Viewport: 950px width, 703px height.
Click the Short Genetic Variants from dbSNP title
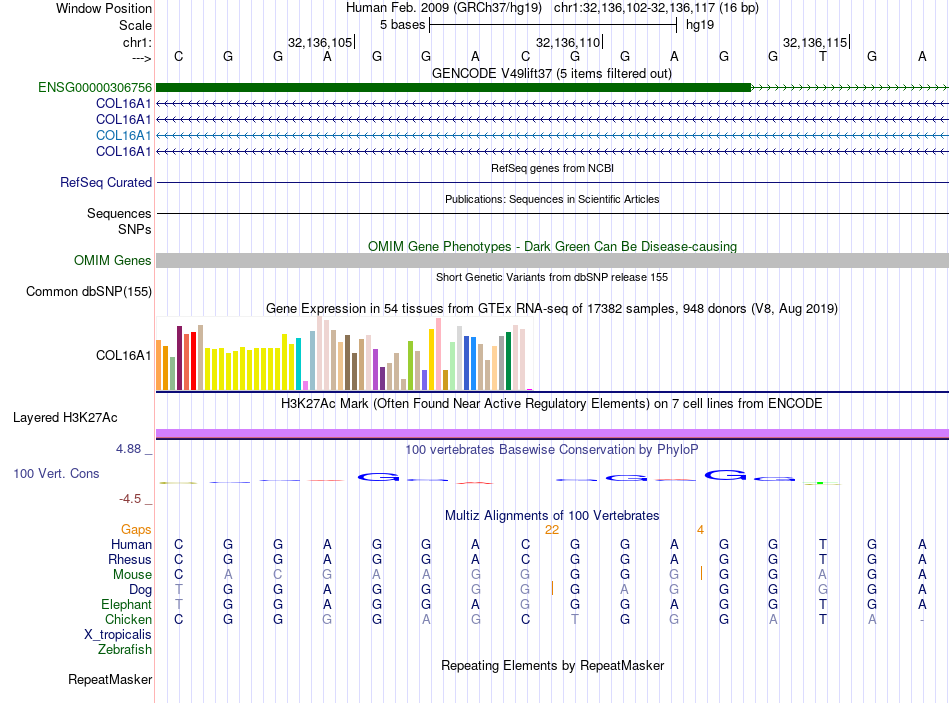[x=552, y=278]
